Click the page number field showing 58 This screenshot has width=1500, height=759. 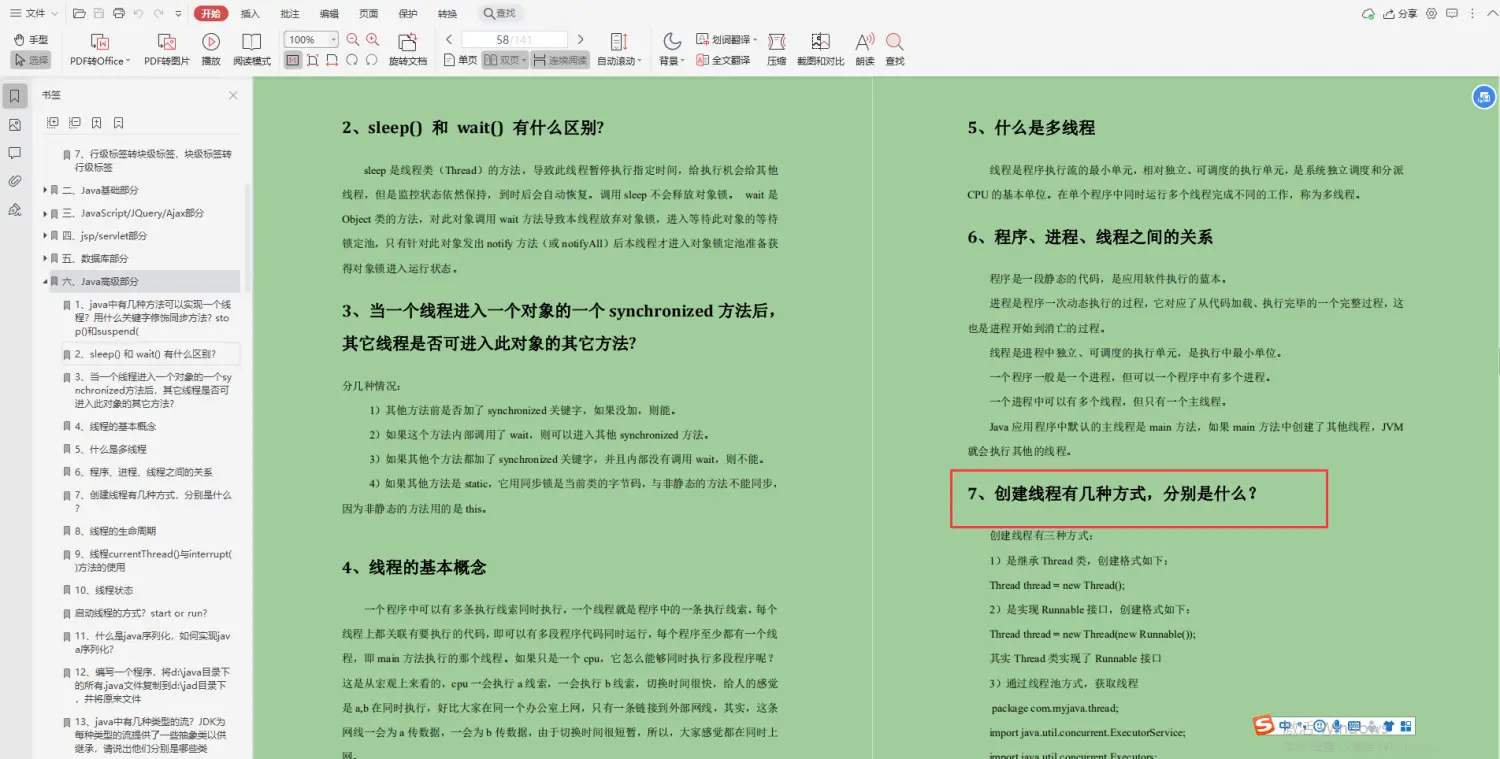[515, 40]
